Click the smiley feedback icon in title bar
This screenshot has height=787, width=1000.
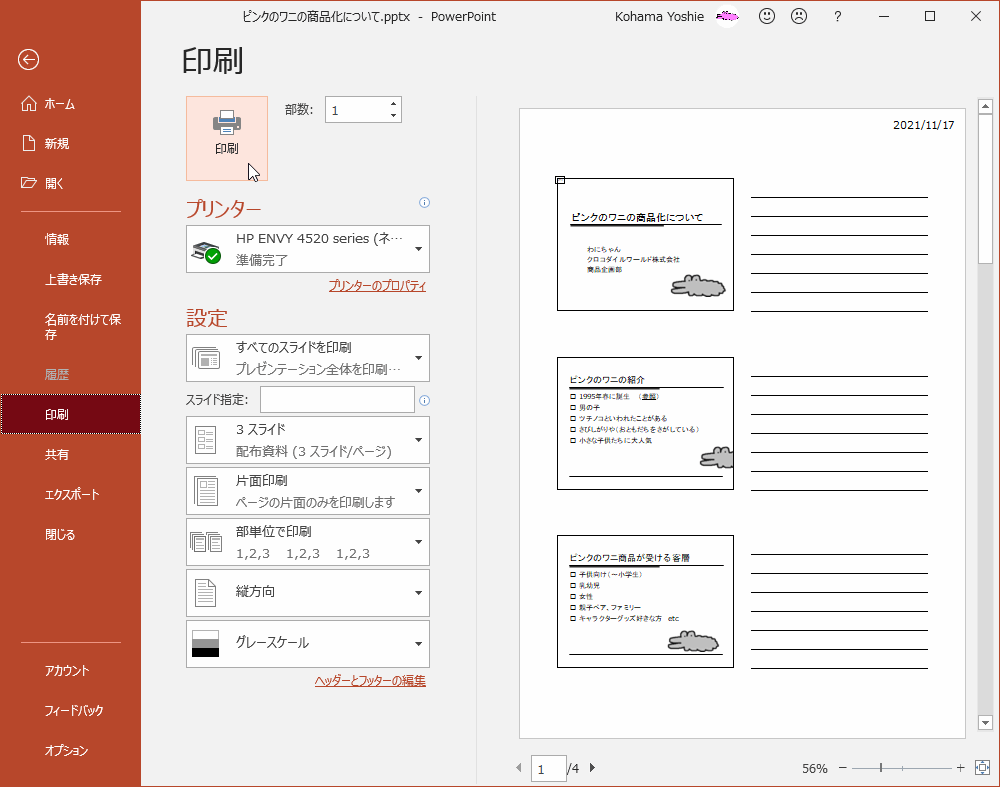pyautogui.click(x=766, y=16)
